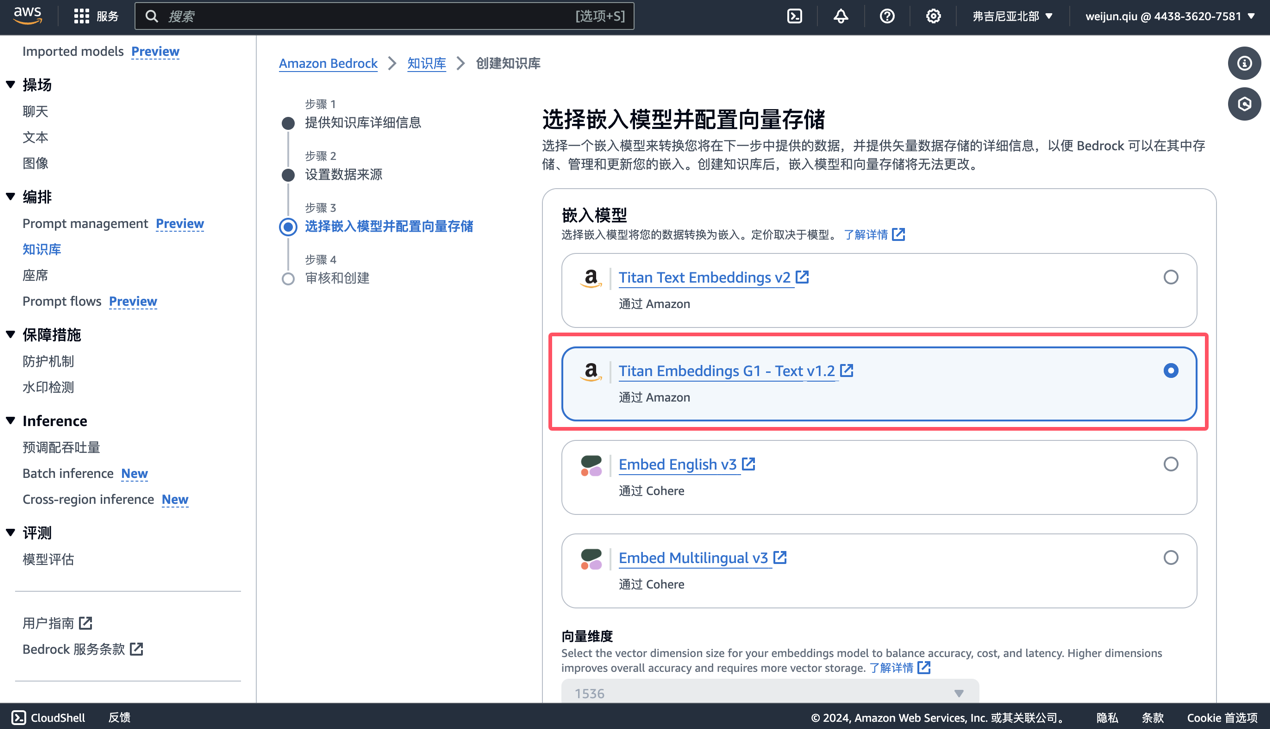This screenshot has height=729, width=1270.
Task: Open the 弗吉尼亚北部 region dropdown
Action: click(x=1012, y=16)
